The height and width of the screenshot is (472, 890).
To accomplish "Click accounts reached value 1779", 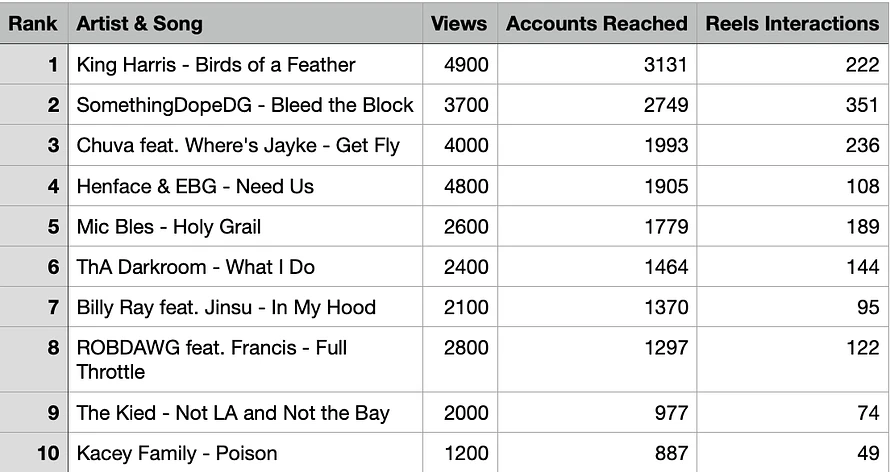I will tap(597, 226).
